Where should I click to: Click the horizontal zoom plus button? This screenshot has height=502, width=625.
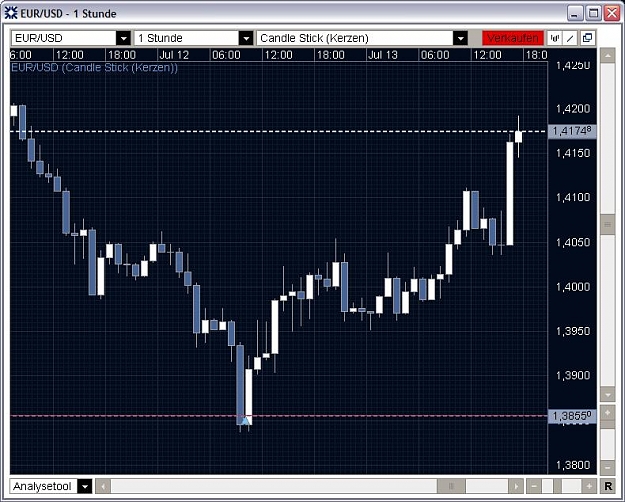click(589, 486)
